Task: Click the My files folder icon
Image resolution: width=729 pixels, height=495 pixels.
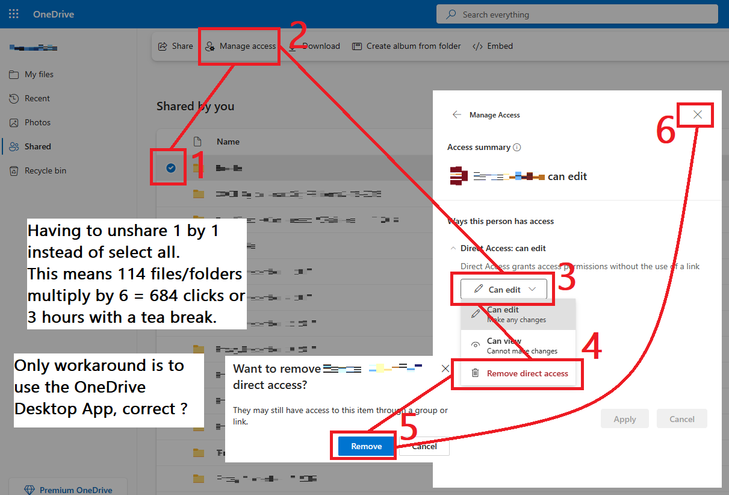Action: (x=14, y=74)
